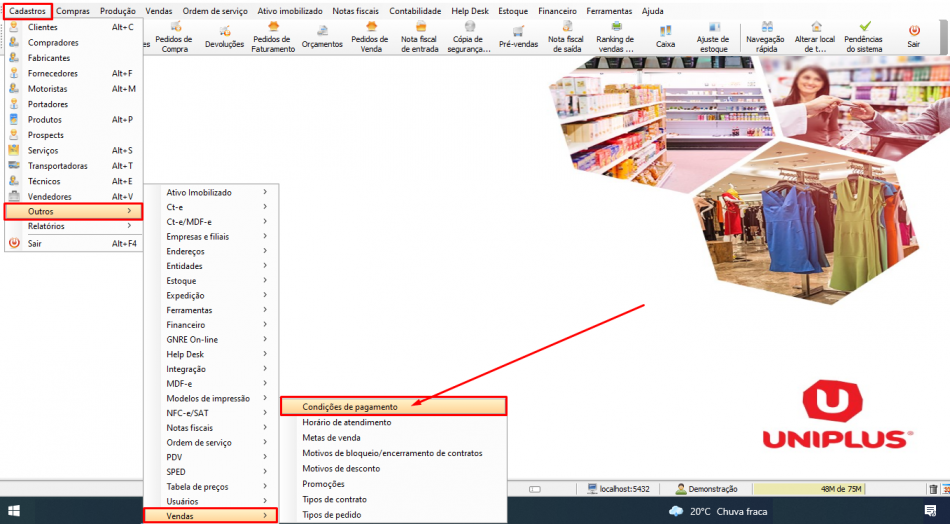Select Clientes in the Cadastros menu
This screenshot has height=524, width=950.
pos(70,27)
